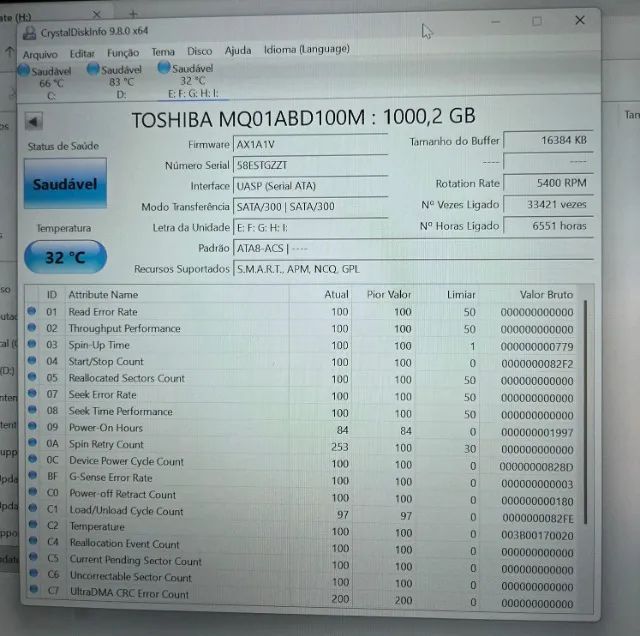Screen dimensions: 640x636
Task: Click status dot for Uncorrectable Sector Count
Action: [34, 573]
